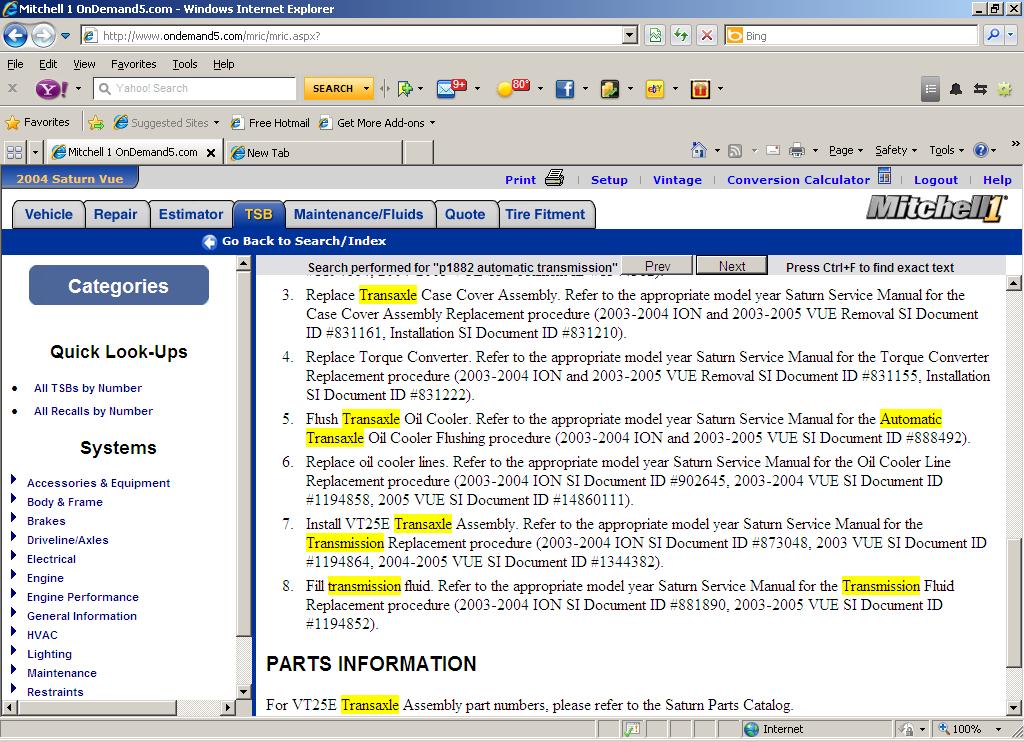Image resolution: width=1024 pixels, height=742 pixels.
Task: Open the Favorites menu in menu bar
Action: [133, 64]
